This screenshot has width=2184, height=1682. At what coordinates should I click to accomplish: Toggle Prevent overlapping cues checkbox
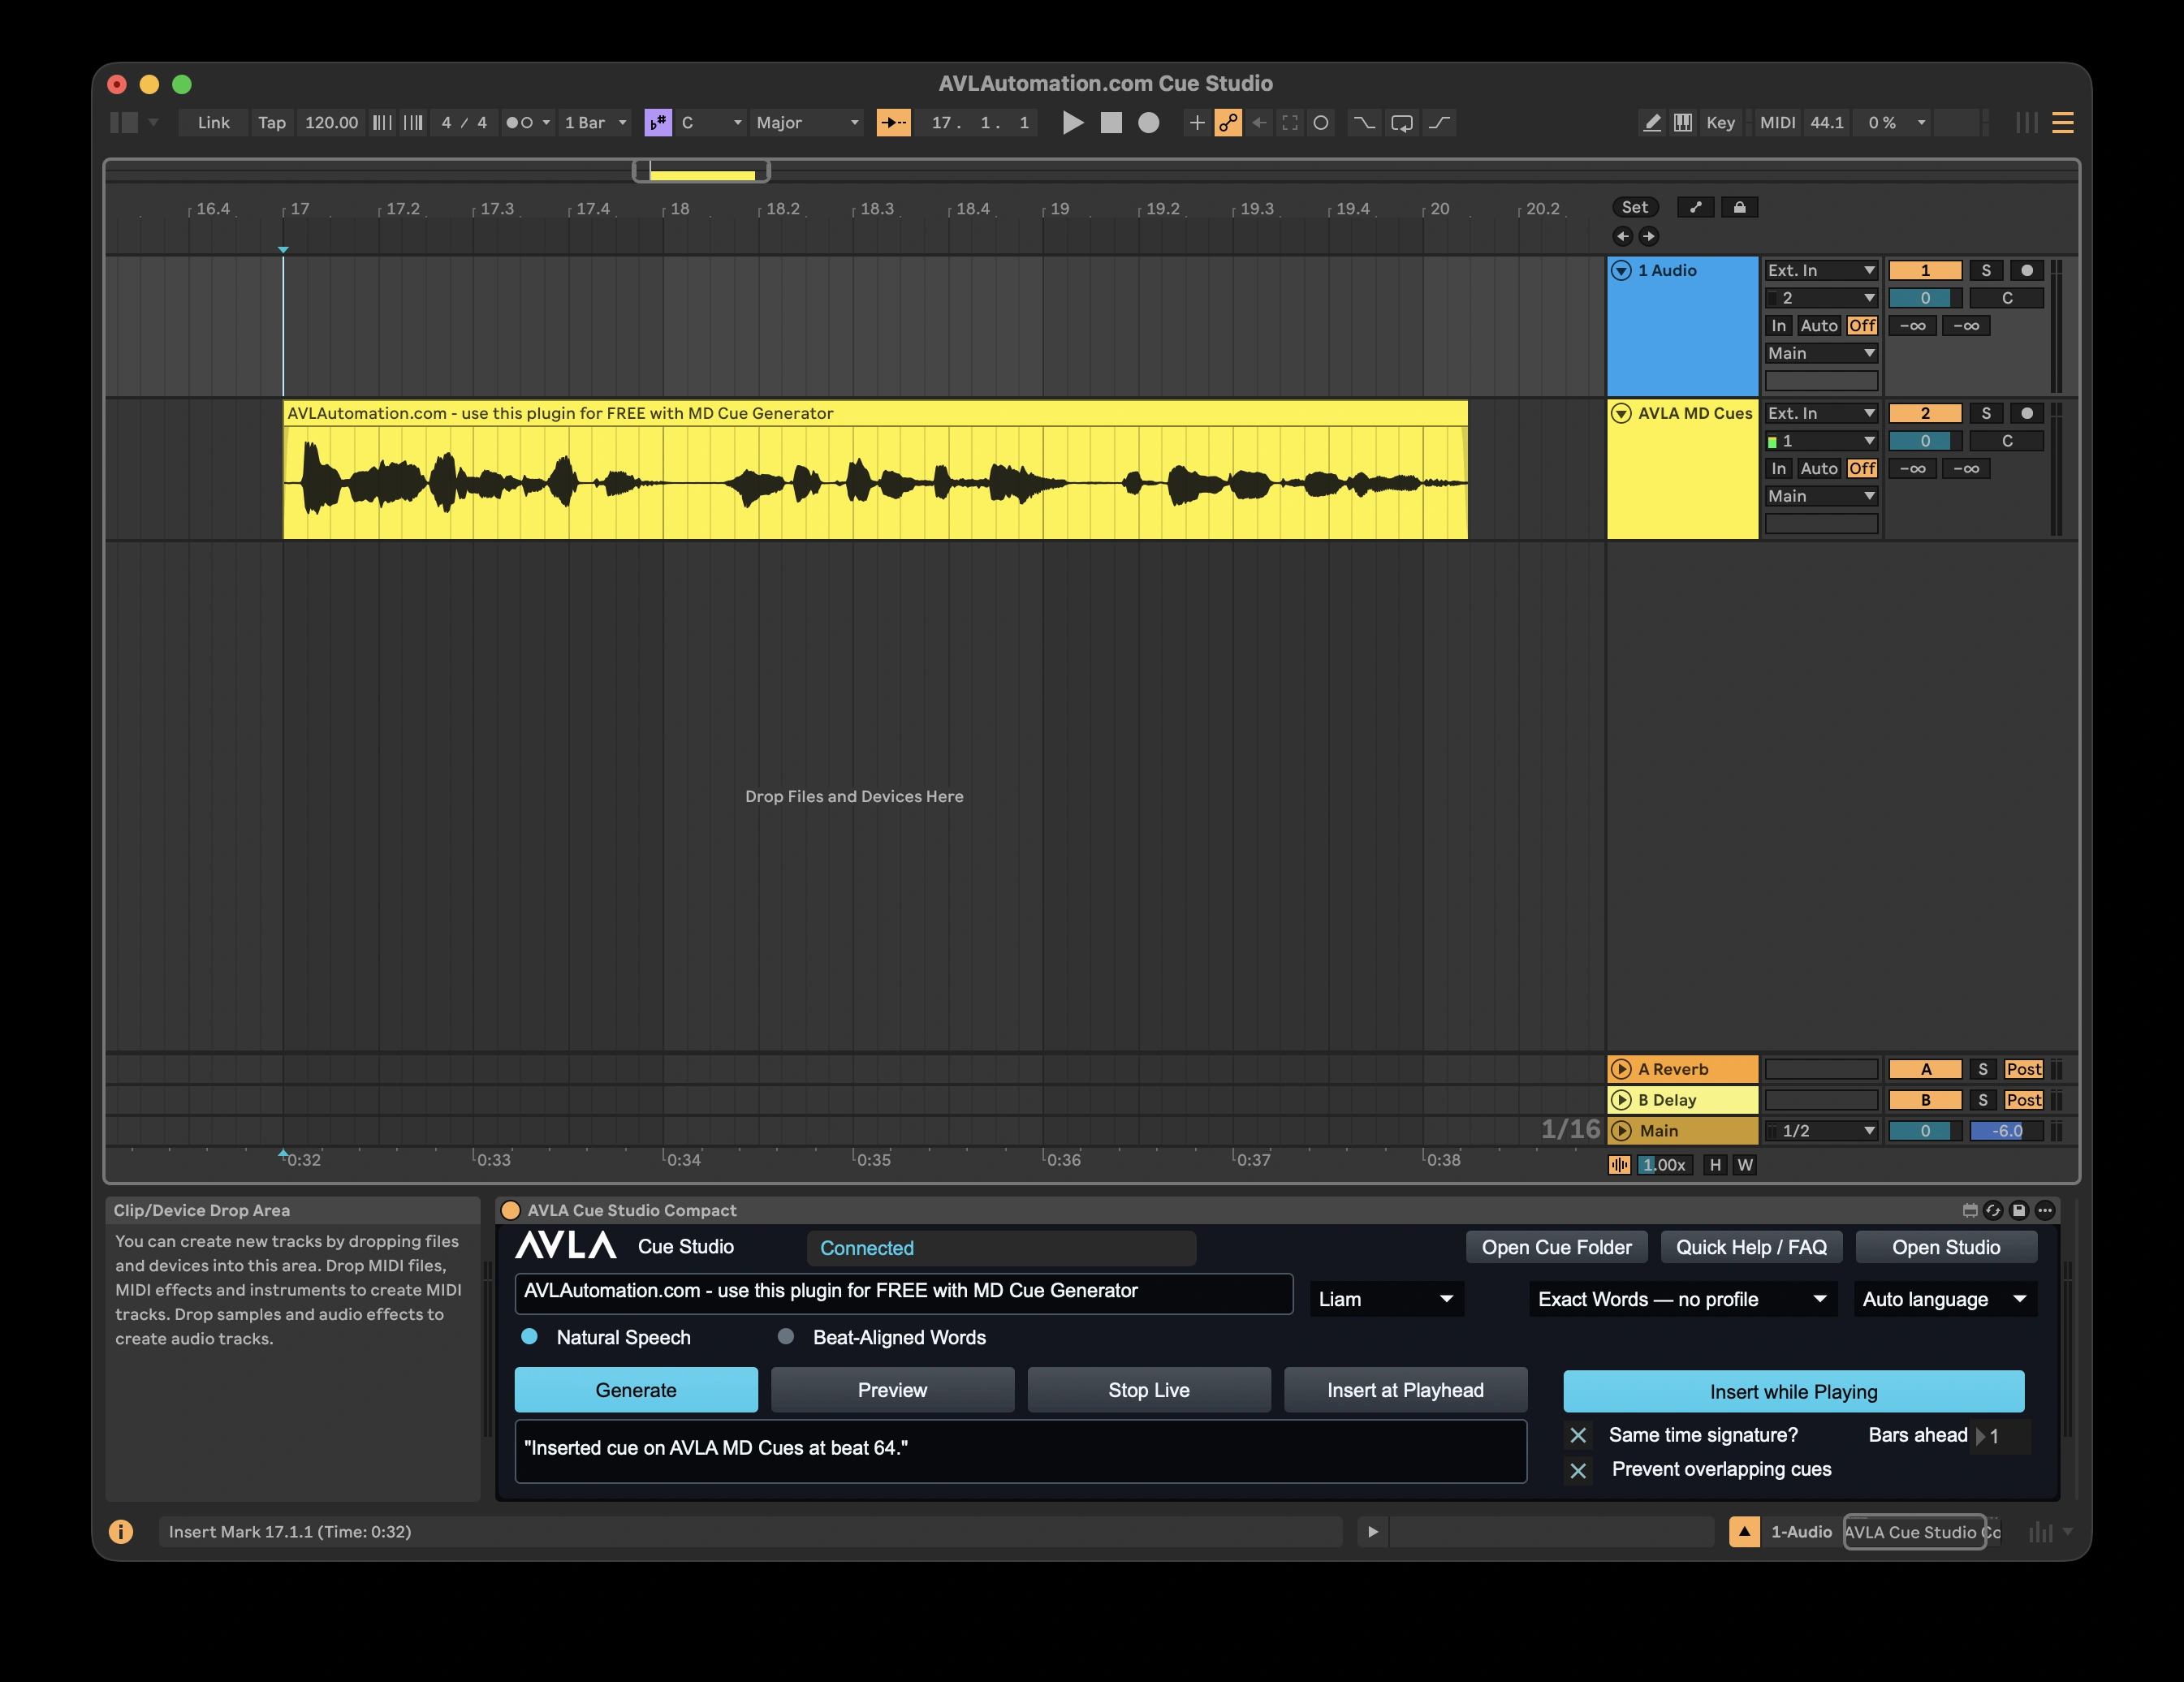[1579, 1471]
